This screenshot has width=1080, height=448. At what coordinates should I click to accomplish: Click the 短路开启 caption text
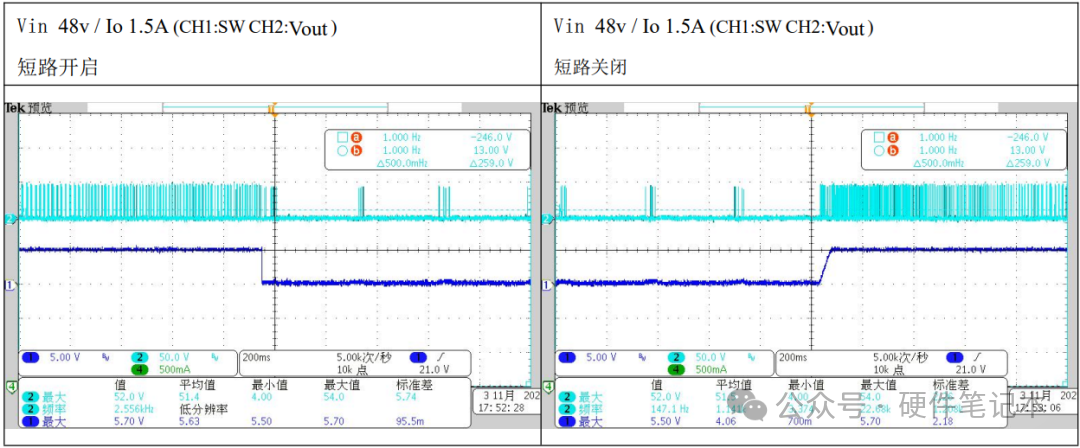[x=58, y=68]
